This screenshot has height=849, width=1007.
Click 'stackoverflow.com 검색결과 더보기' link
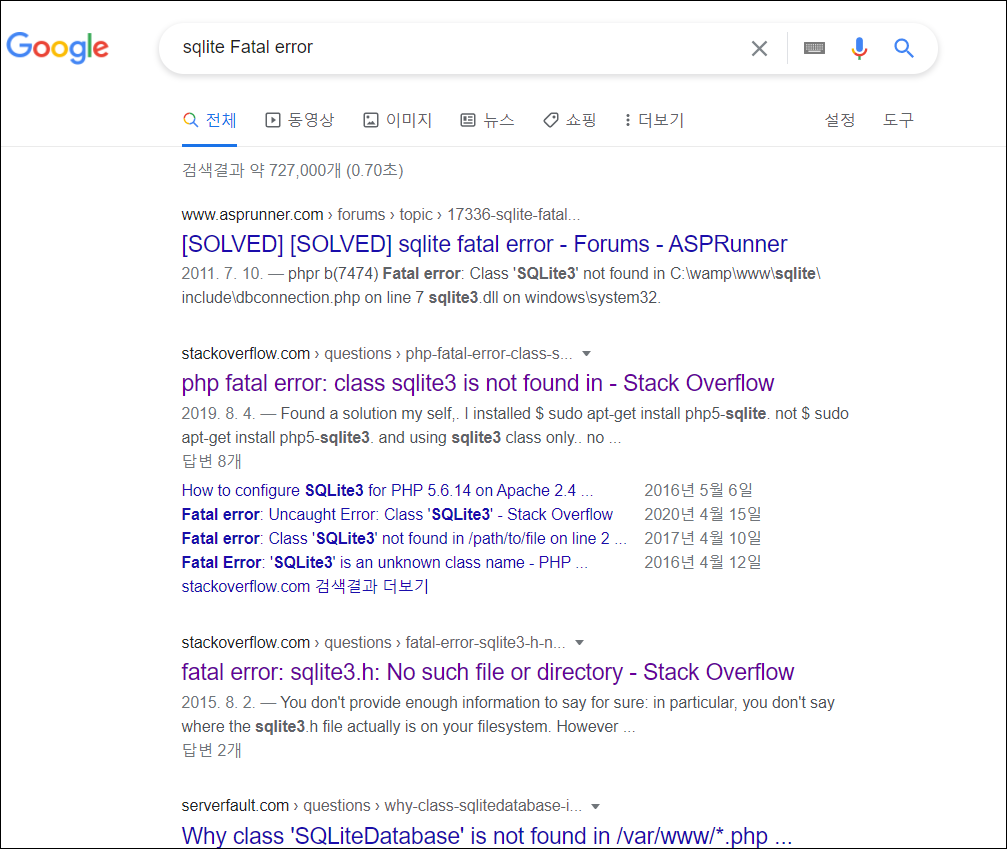305,586
